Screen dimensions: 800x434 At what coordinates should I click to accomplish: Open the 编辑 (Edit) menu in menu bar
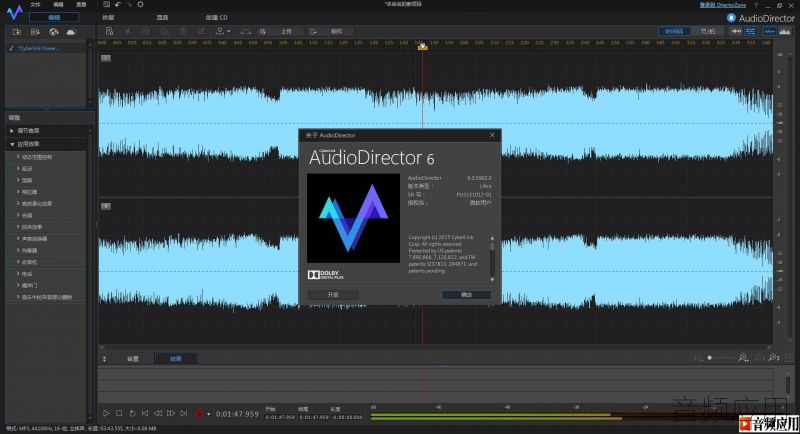58,5
